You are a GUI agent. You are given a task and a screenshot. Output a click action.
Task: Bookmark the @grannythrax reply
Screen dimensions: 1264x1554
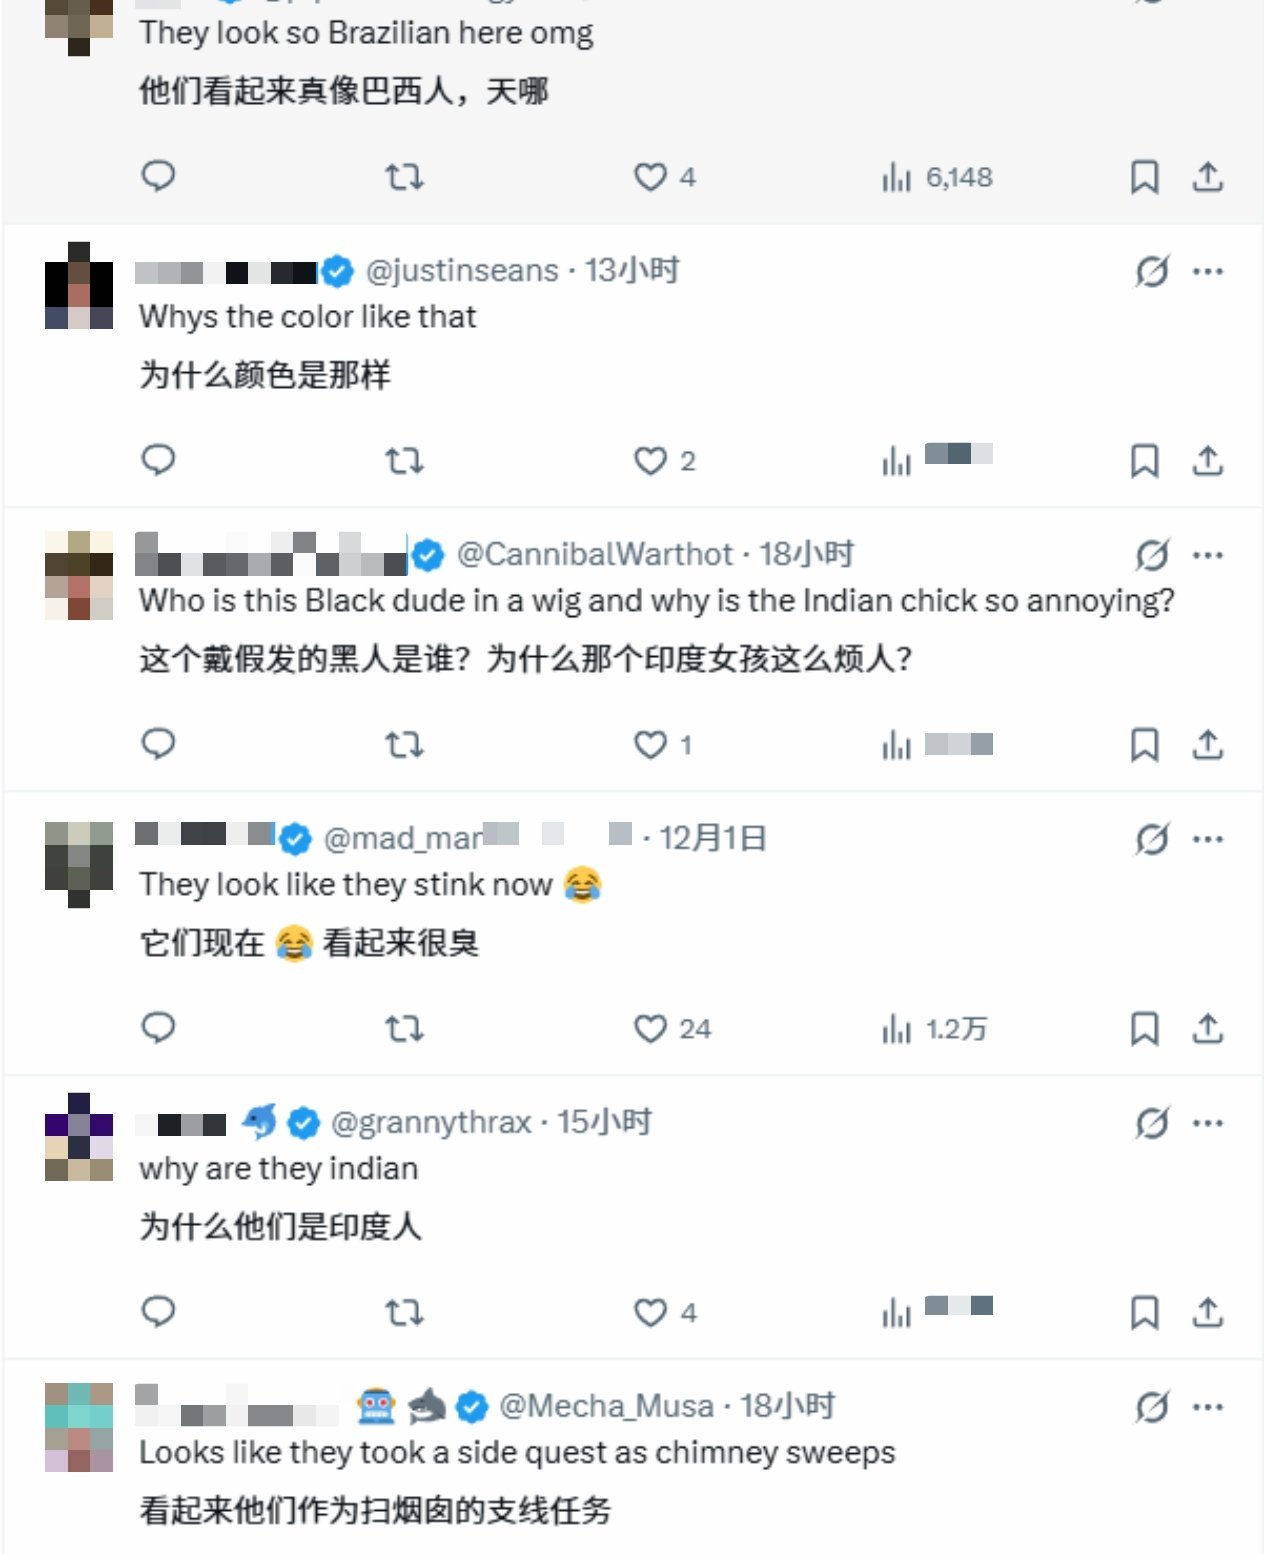[1144, 1312]
